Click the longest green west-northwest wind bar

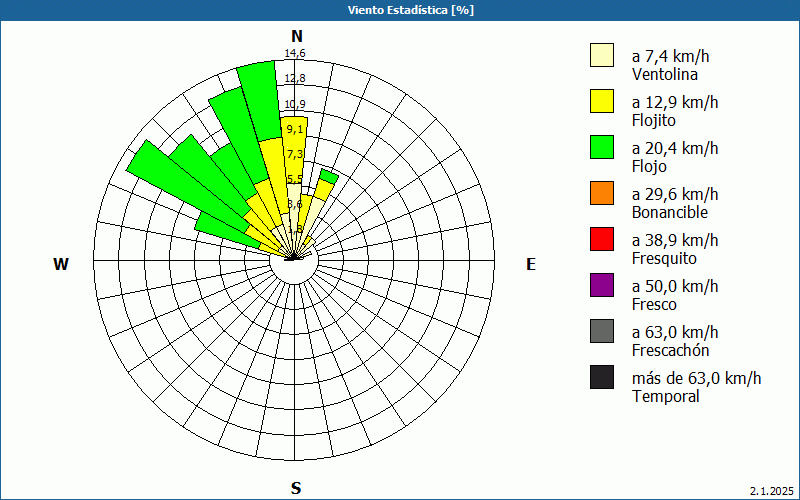(x=189, y=189)
